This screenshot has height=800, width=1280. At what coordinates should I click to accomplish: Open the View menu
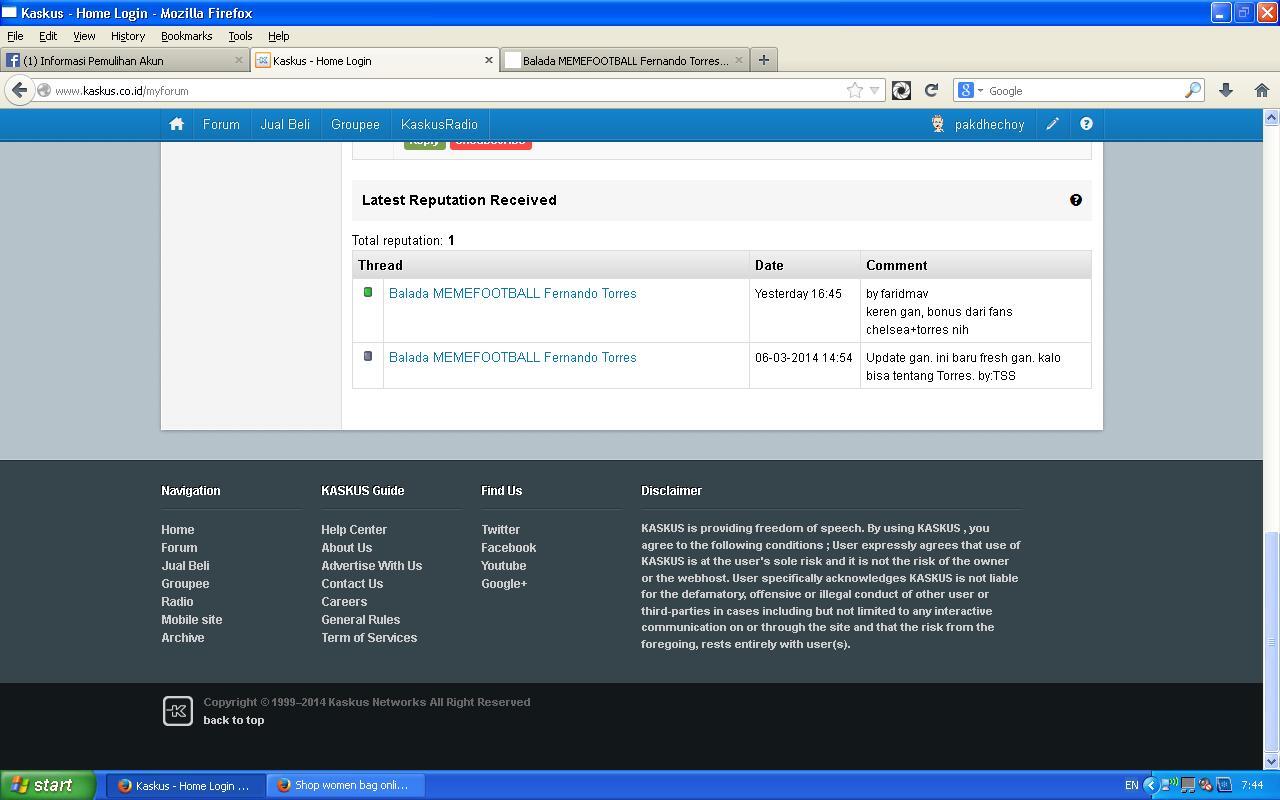point(84,36)
